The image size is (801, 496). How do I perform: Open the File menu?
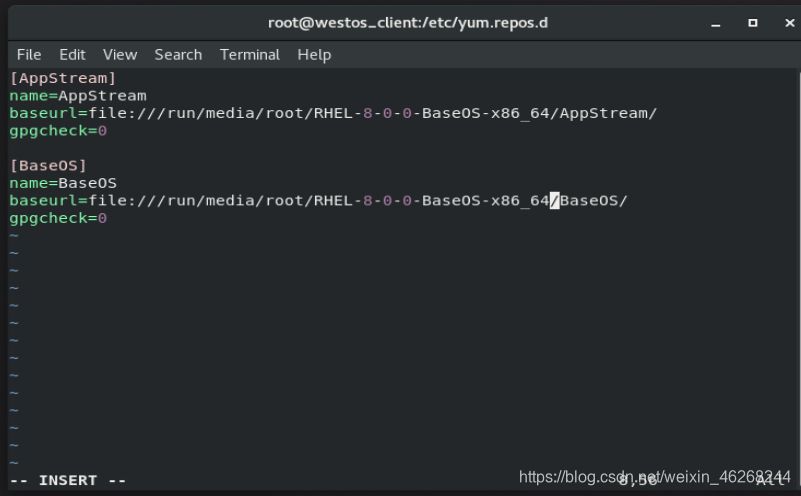point(29,55)
